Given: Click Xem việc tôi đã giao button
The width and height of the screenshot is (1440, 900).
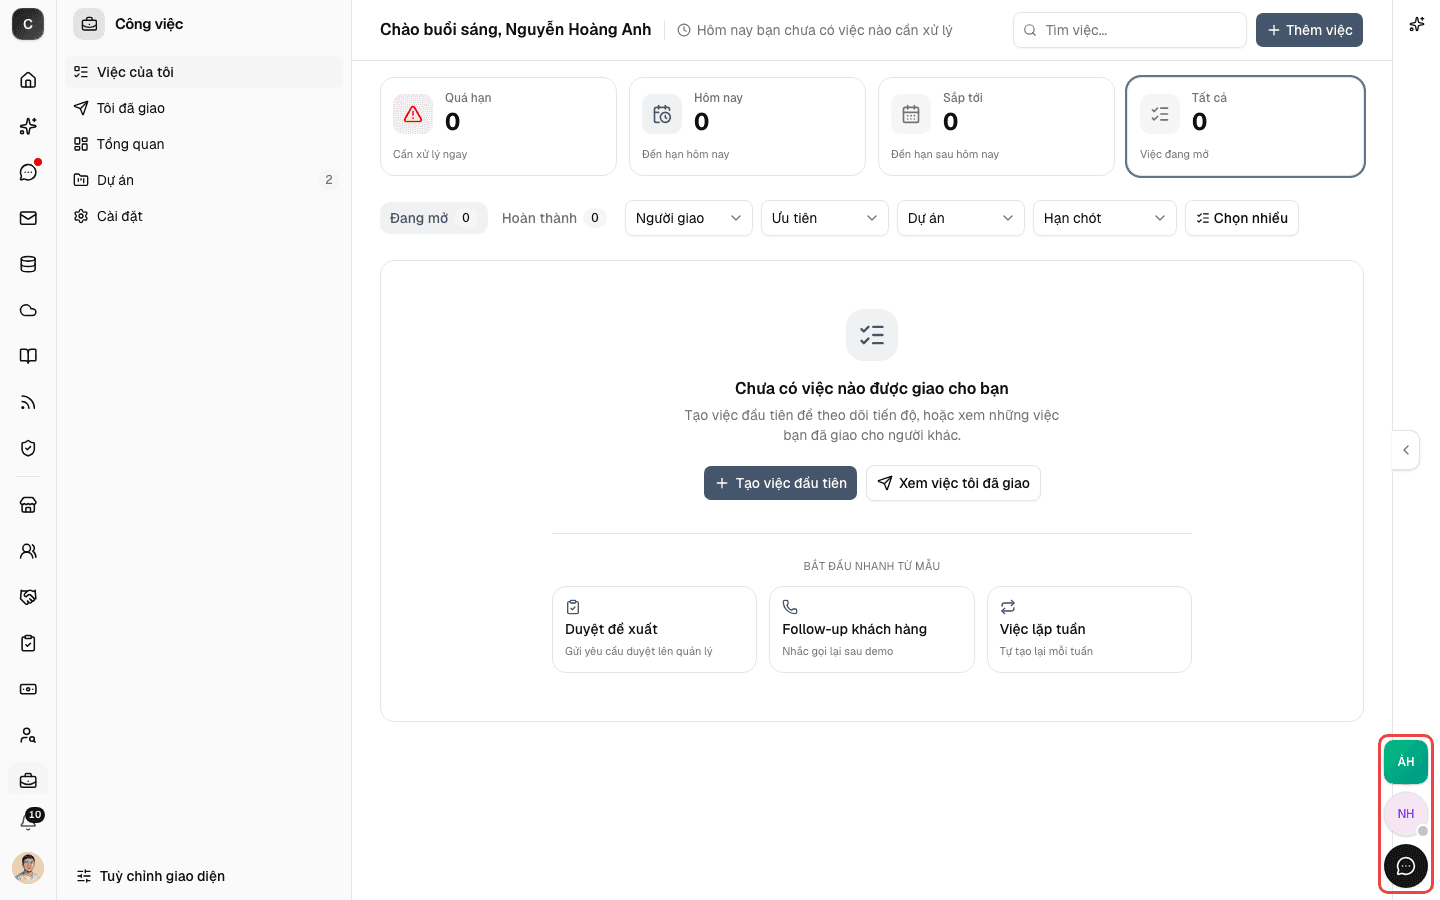Looking at the screenshot, I should [x=953, y=483].
